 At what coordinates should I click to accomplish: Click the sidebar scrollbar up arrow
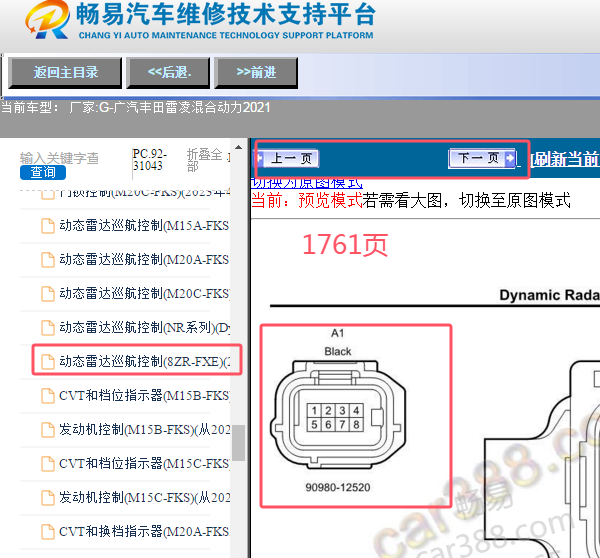point(238,147)
